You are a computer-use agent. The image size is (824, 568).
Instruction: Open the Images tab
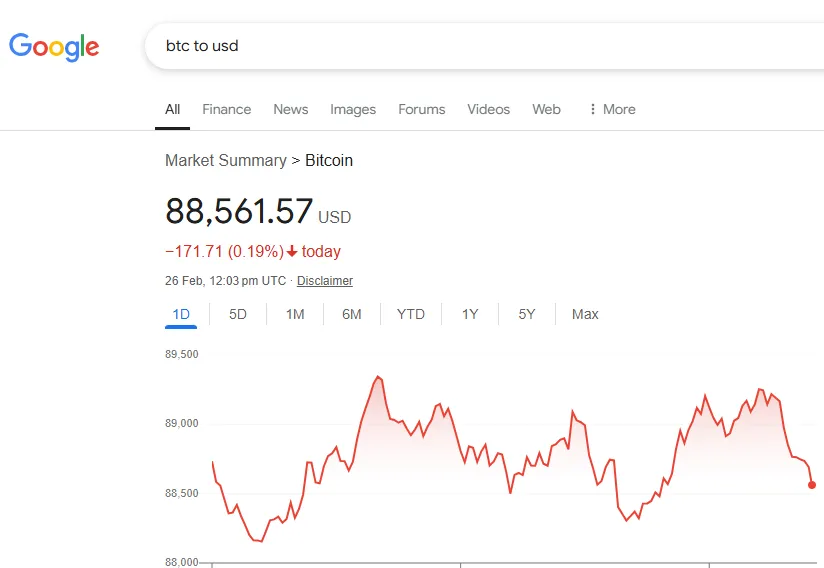353,109
